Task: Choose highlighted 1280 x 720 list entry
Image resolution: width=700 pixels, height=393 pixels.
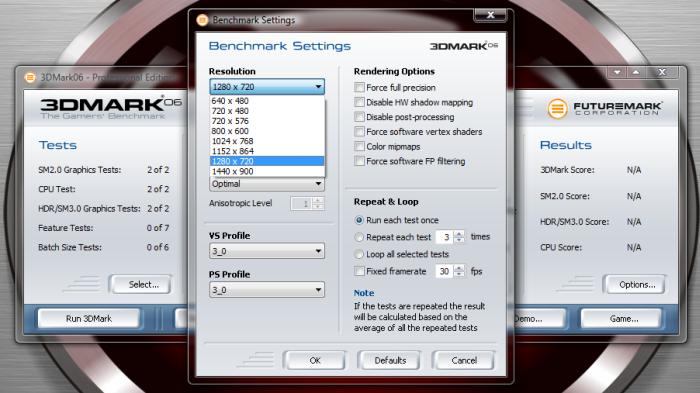Action: [267, 161]
